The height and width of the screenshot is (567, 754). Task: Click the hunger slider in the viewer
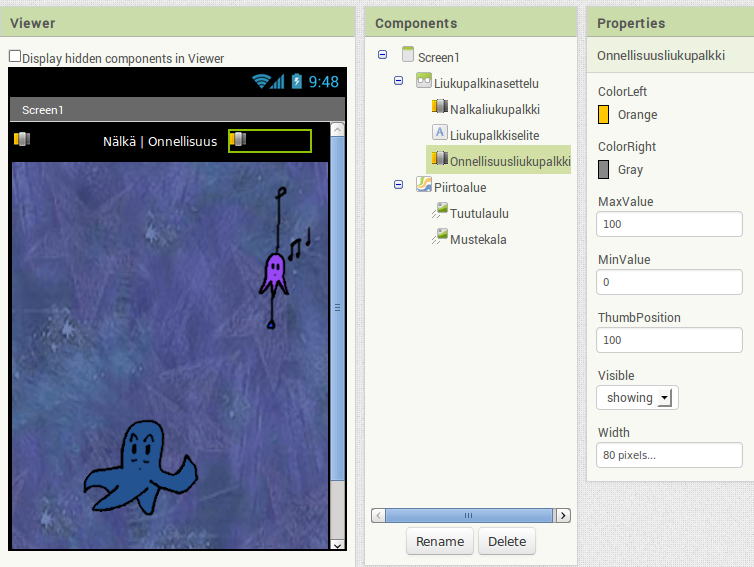coord(22,139)
